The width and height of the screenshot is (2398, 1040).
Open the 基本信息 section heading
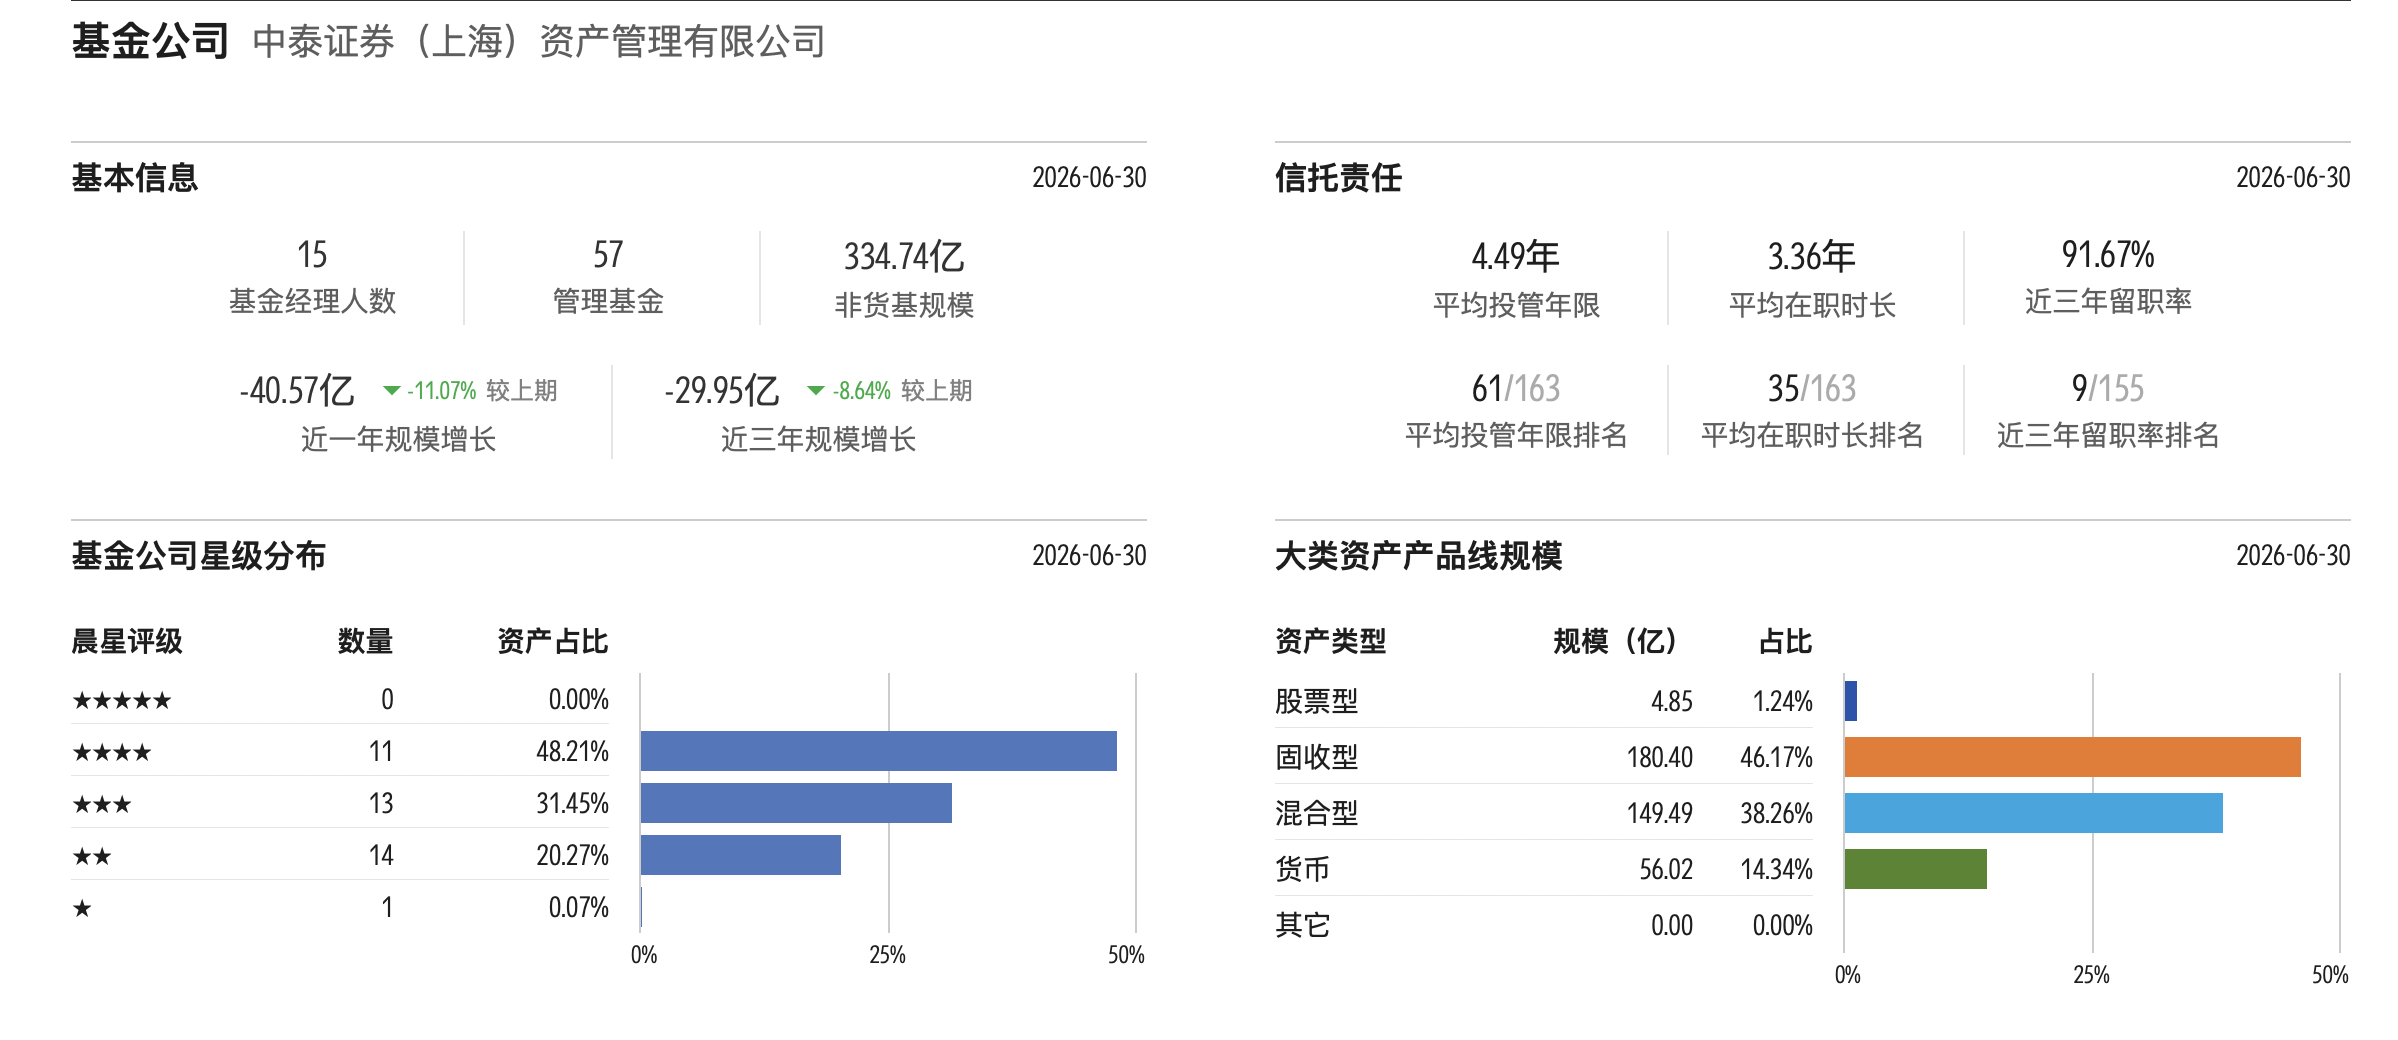coord(135,178)
